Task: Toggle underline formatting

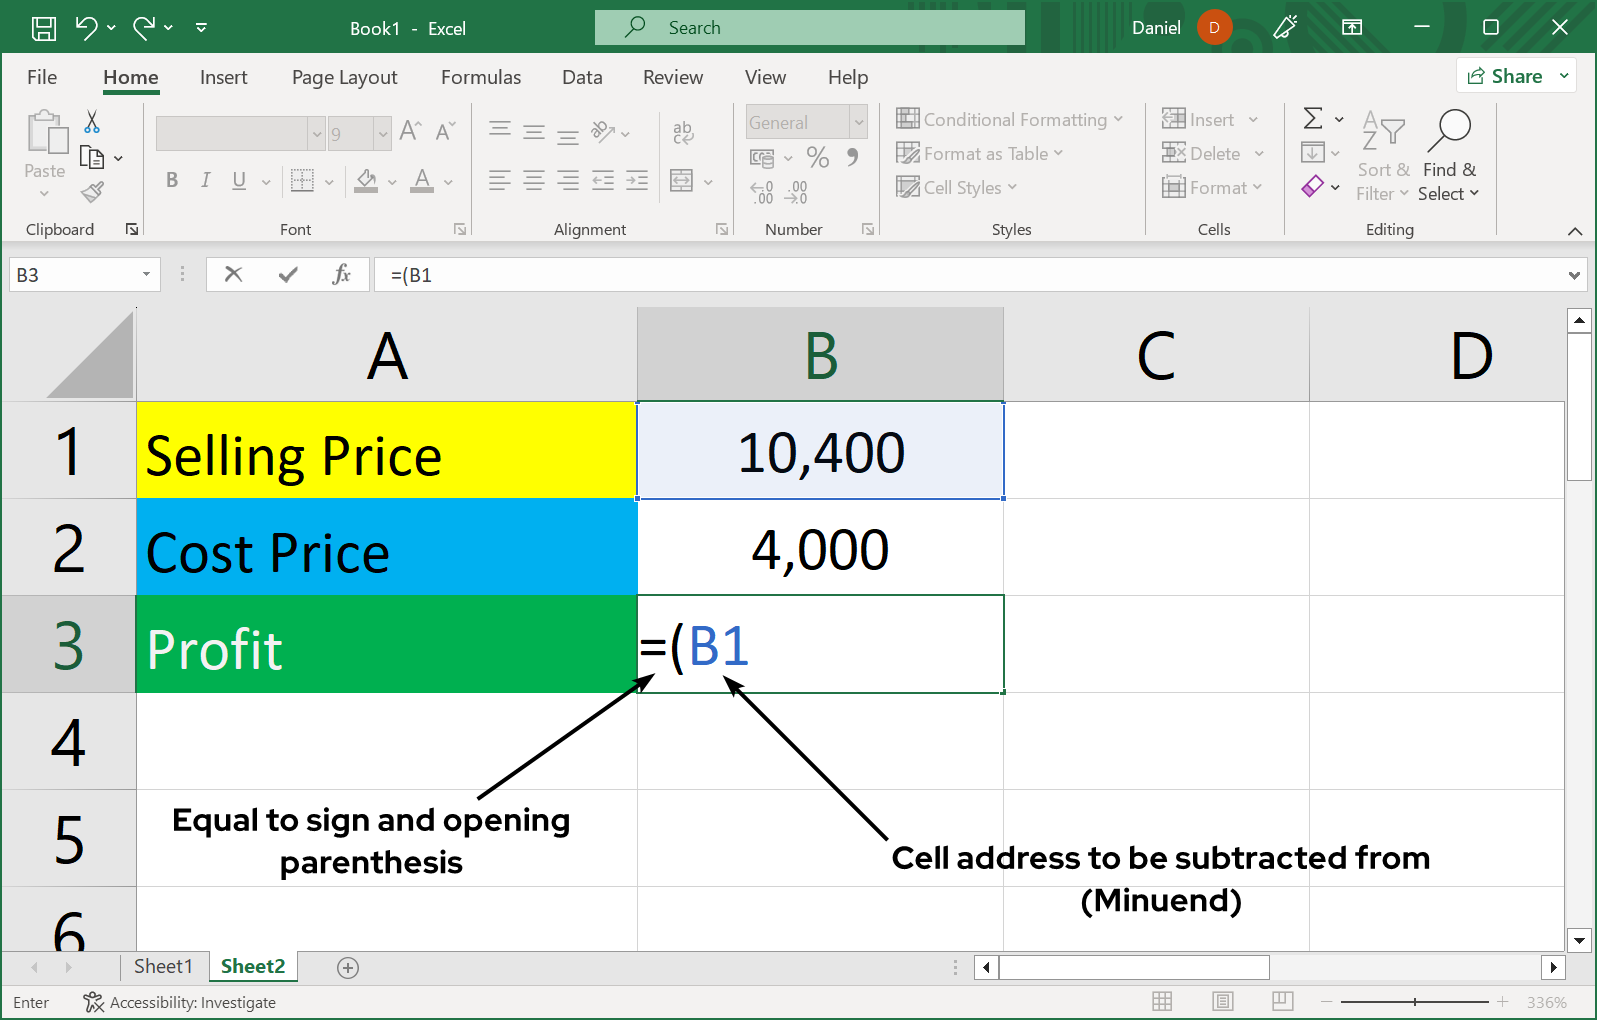Action: pos(239,180)
